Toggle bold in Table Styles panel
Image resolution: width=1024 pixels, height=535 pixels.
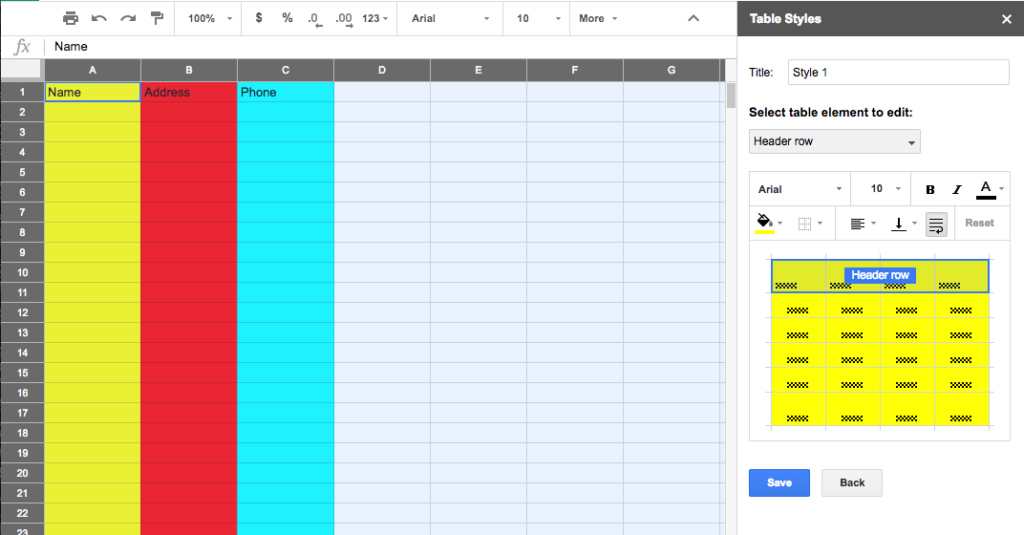pyautogui.click(x=930, y=189)
